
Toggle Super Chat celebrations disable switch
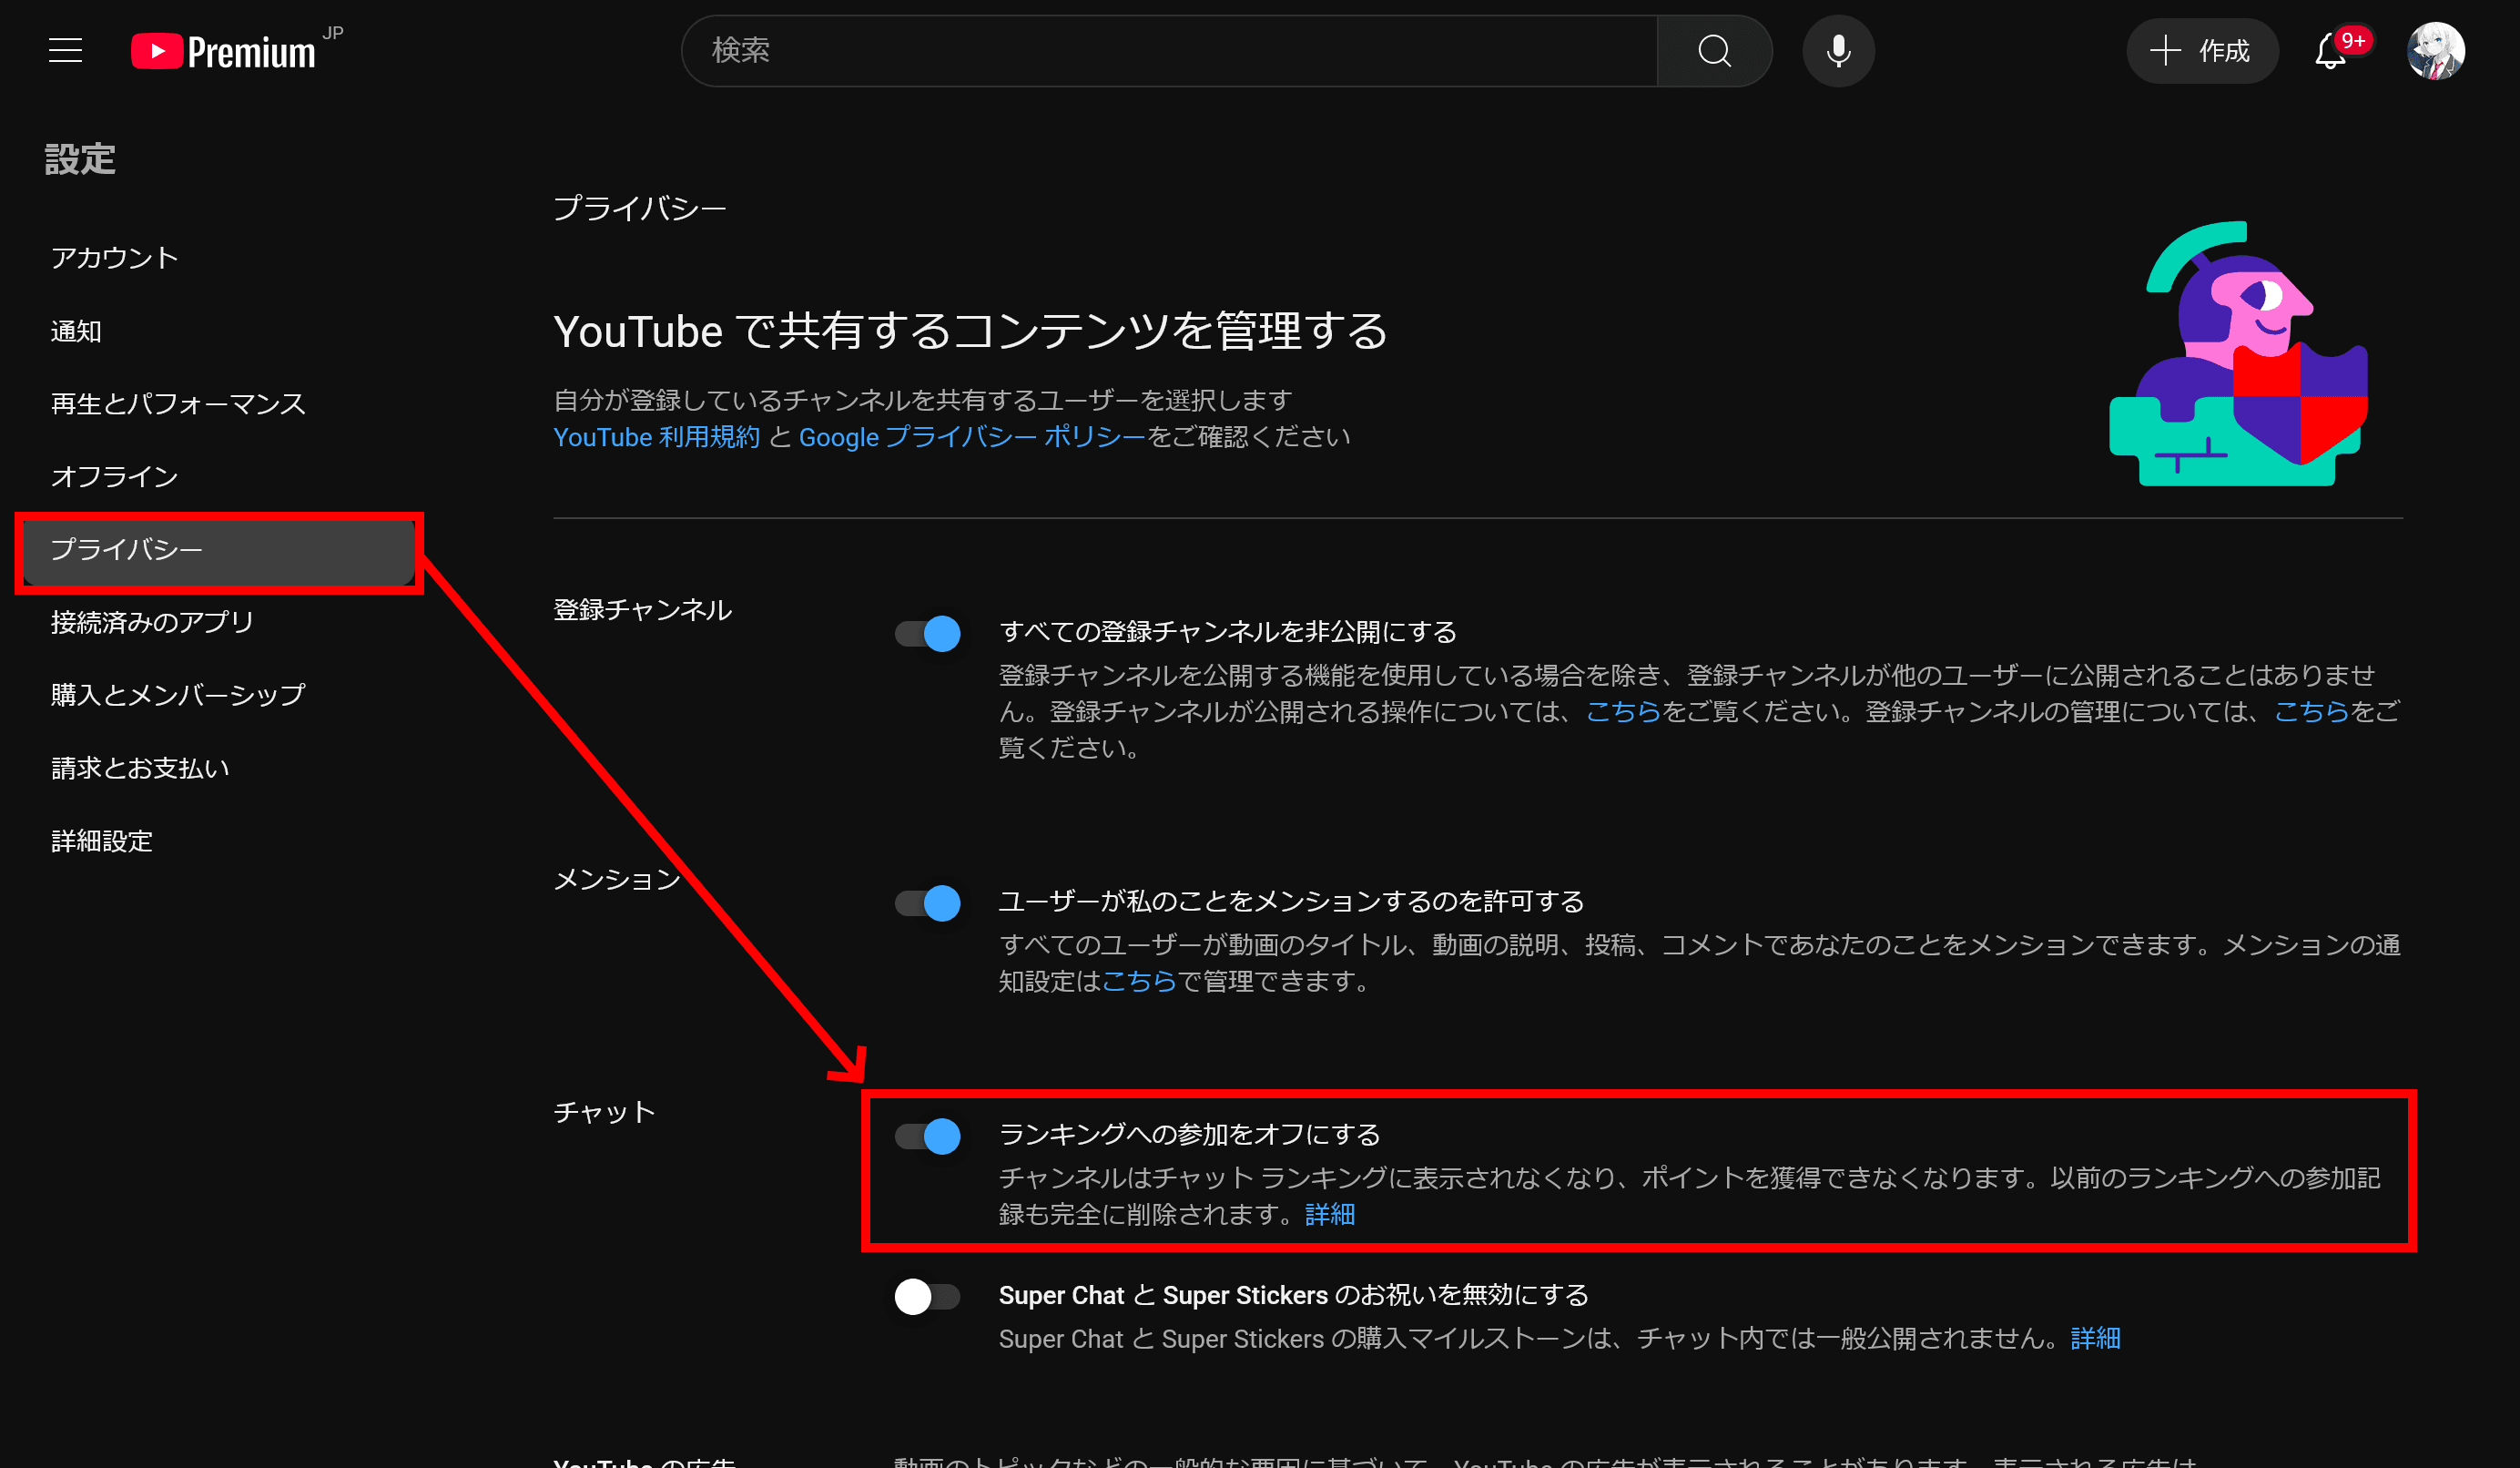click(927, 1297)
